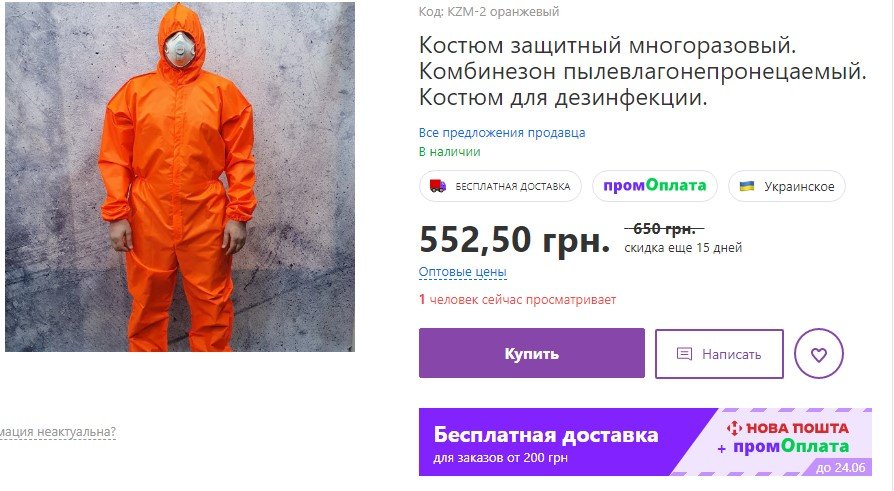Add product to favorites with heart icon

click(819, 354)
